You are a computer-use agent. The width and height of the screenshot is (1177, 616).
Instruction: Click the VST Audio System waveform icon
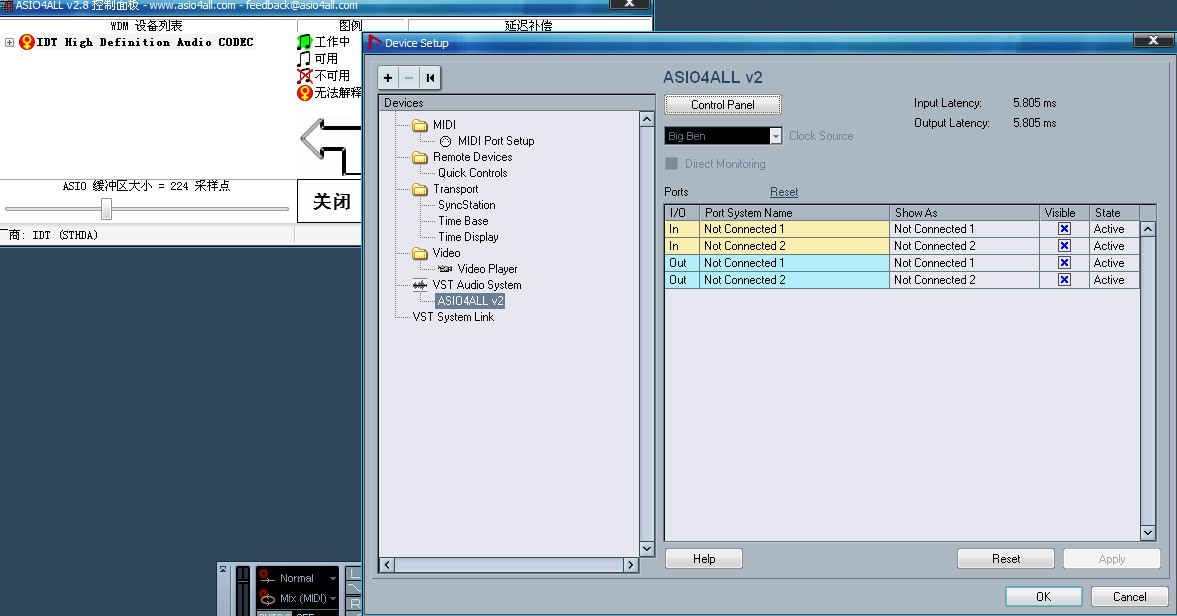click(x=420, y=285)
